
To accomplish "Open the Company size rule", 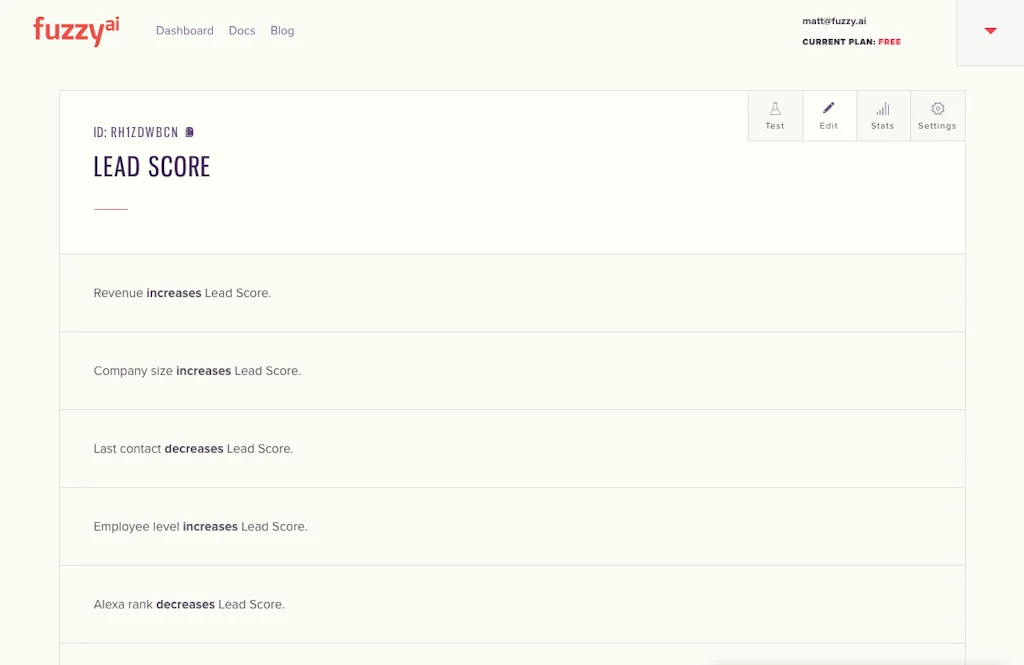I will click(x=197, y=371).
